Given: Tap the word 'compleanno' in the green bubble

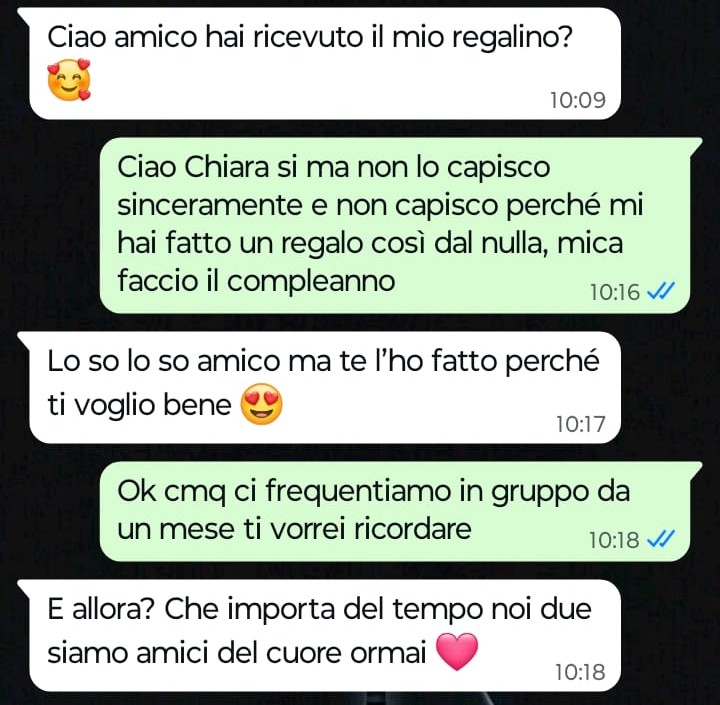Looking at the screenshot, I should click(x=311, y=282).
